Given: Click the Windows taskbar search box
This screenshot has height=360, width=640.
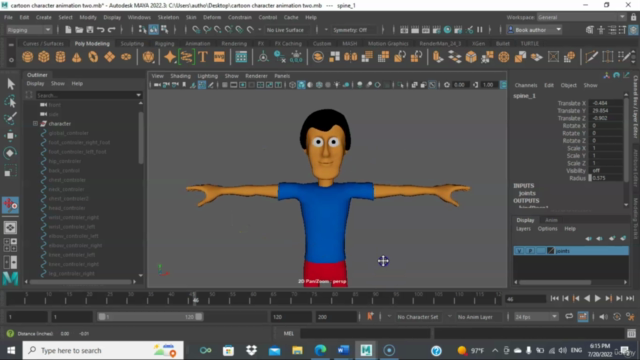Looking at the screenshot, I should coord(103,351).
